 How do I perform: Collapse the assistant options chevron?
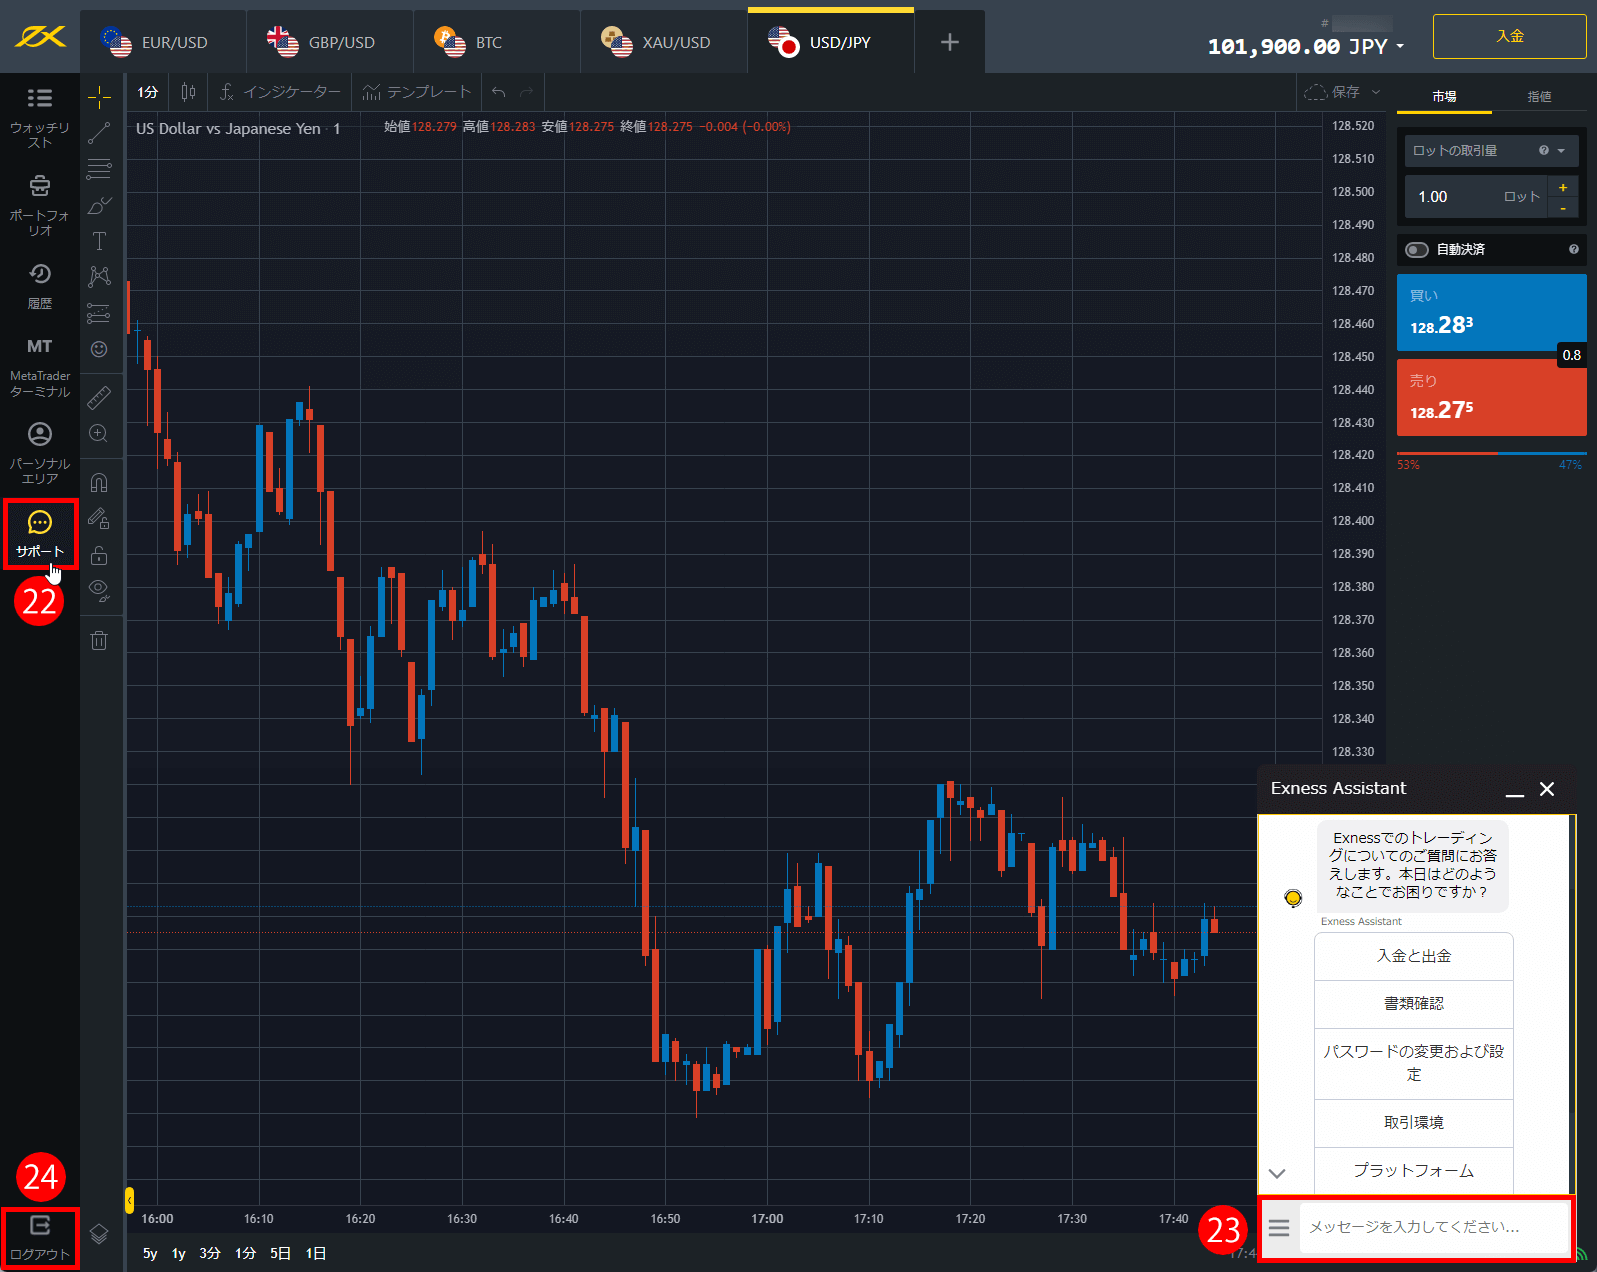pos(1277,1173)
